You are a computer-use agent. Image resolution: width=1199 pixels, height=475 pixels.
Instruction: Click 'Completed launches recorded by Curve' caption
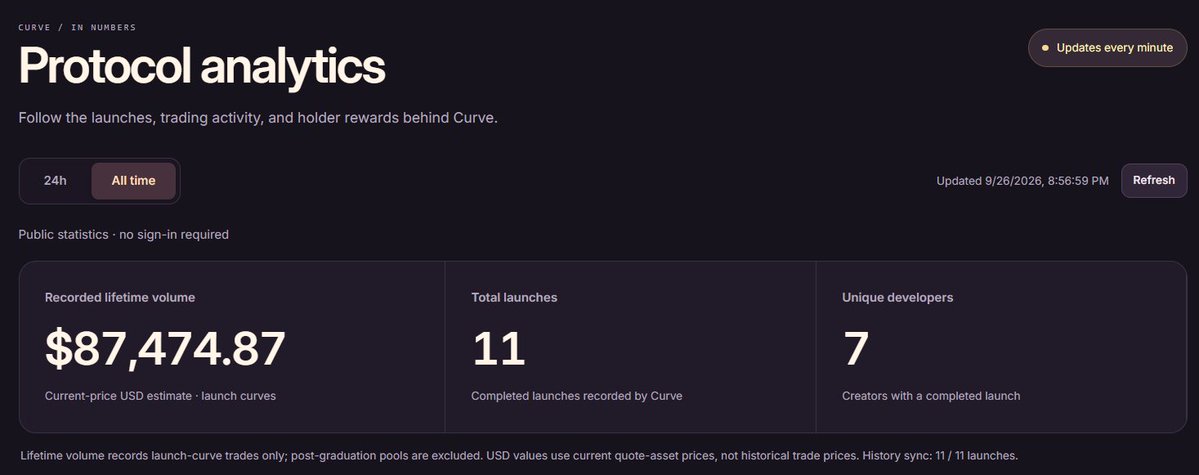(x=577, y=396)
